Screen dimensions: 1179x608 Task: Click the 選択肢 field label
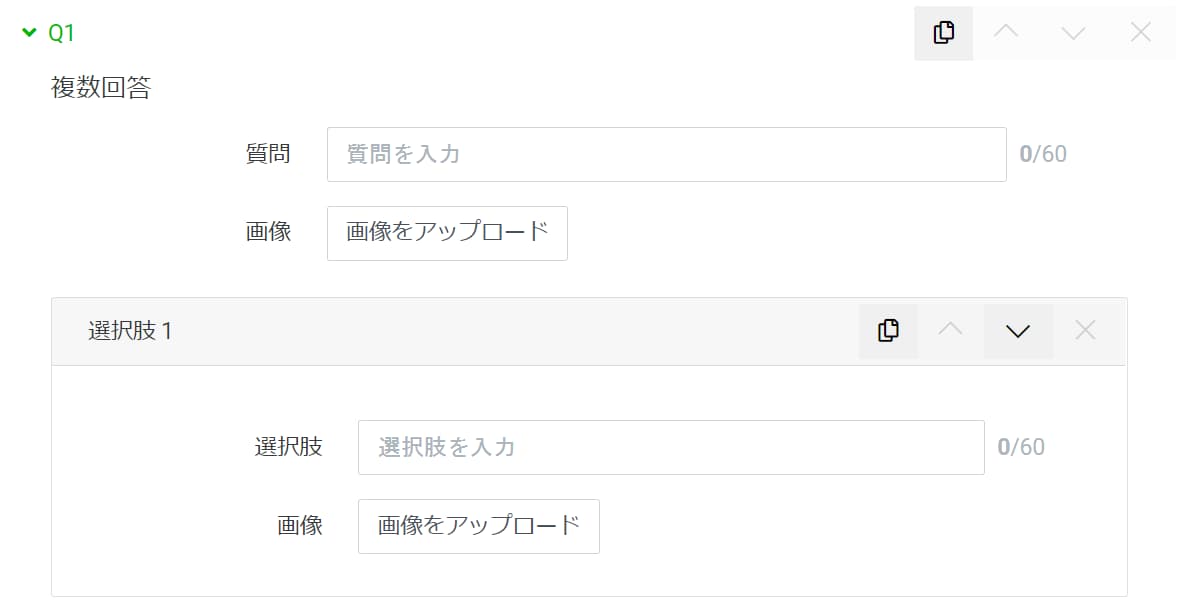pos(288,447)
